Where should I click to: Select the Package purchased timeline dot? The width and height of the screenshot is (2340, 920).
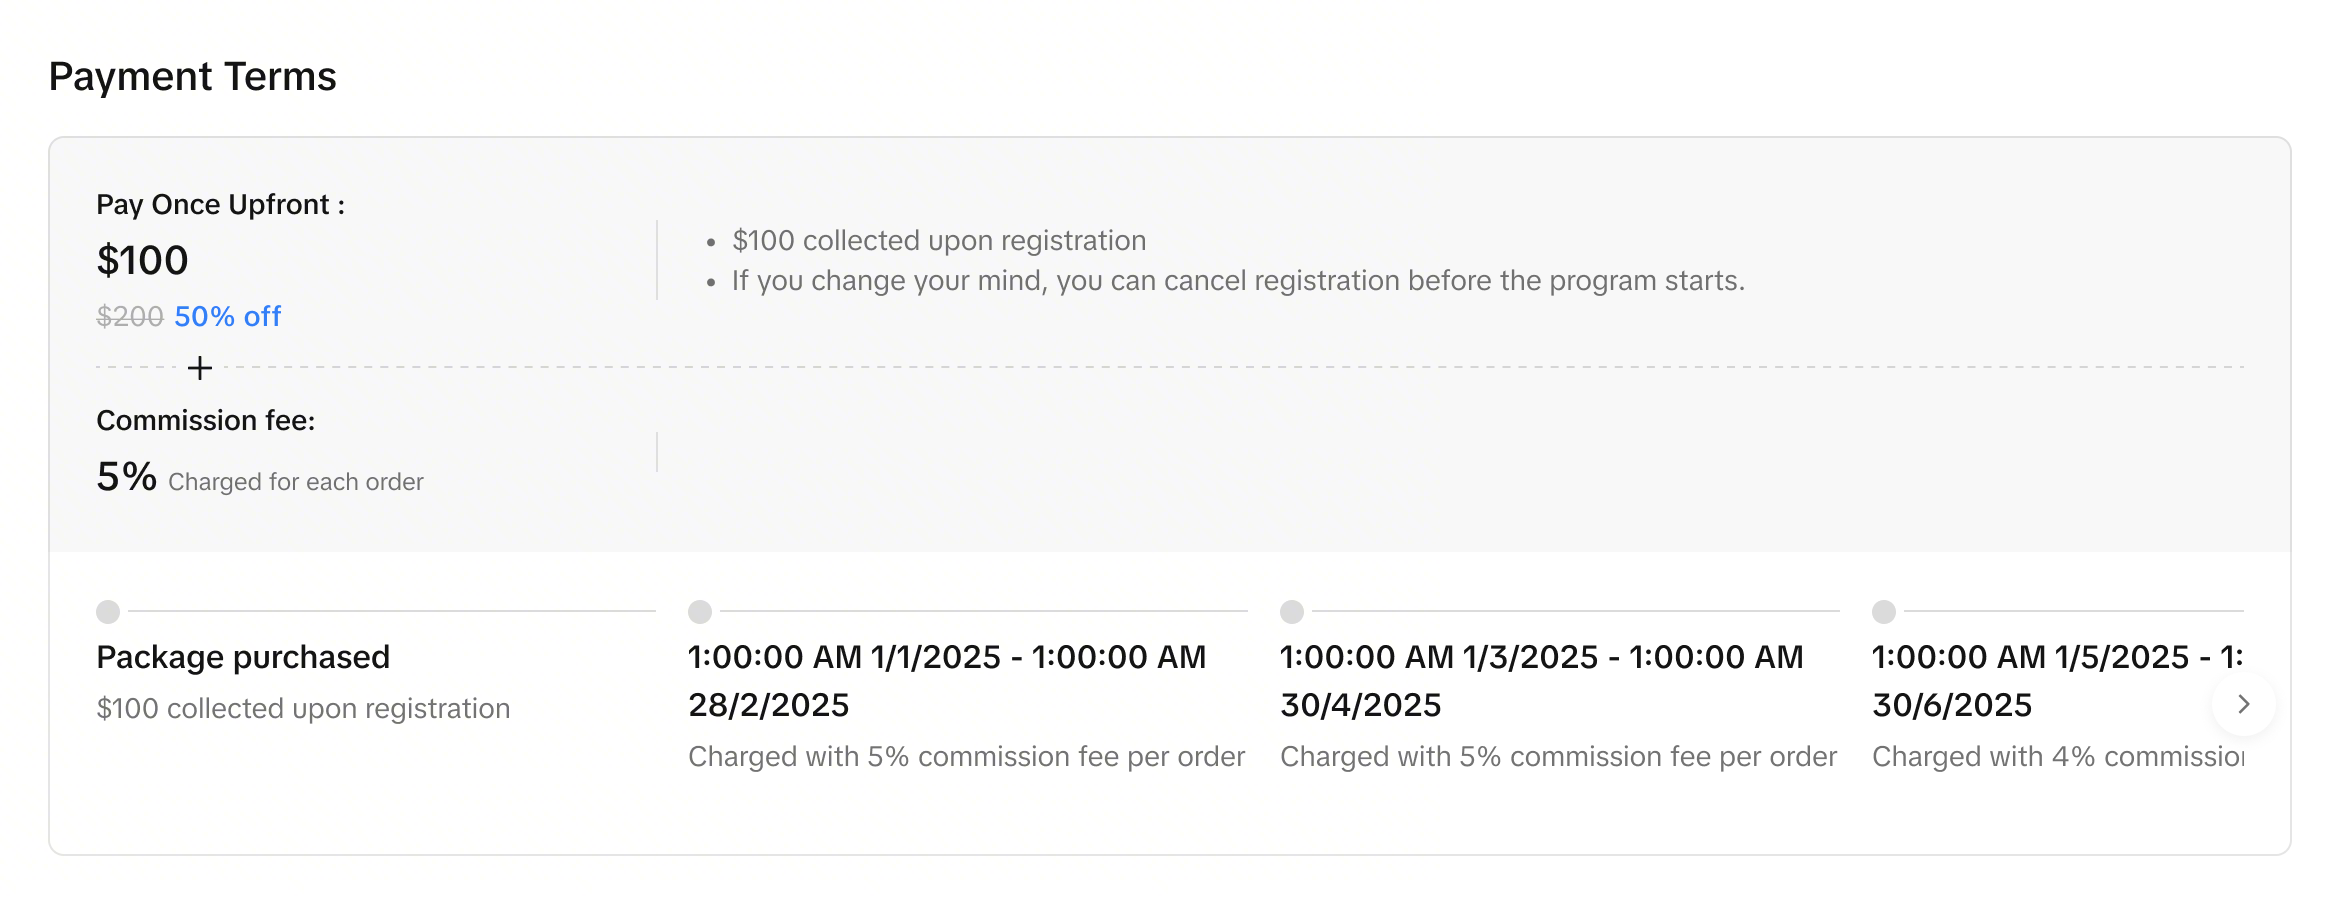coord(108,611)
